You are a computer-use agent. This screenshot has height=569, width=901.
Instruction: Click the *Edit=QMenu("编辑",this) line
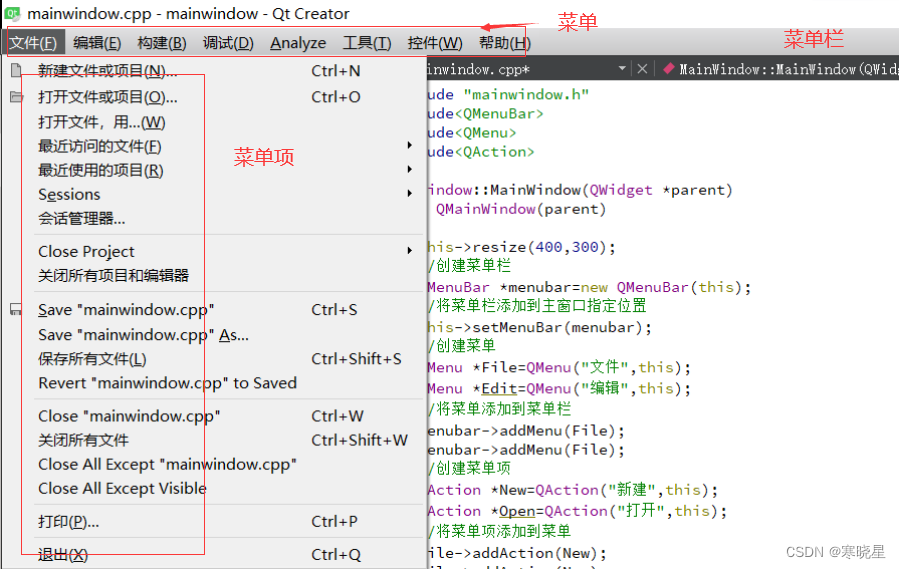coord(559,389)
